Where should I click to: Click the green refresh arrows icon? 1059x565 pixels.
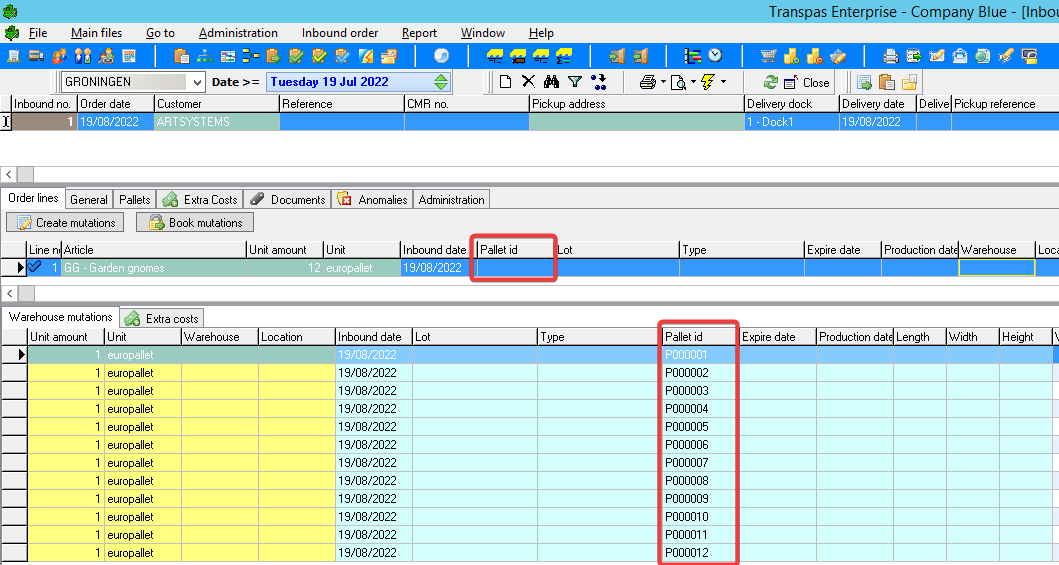point(769,82)
